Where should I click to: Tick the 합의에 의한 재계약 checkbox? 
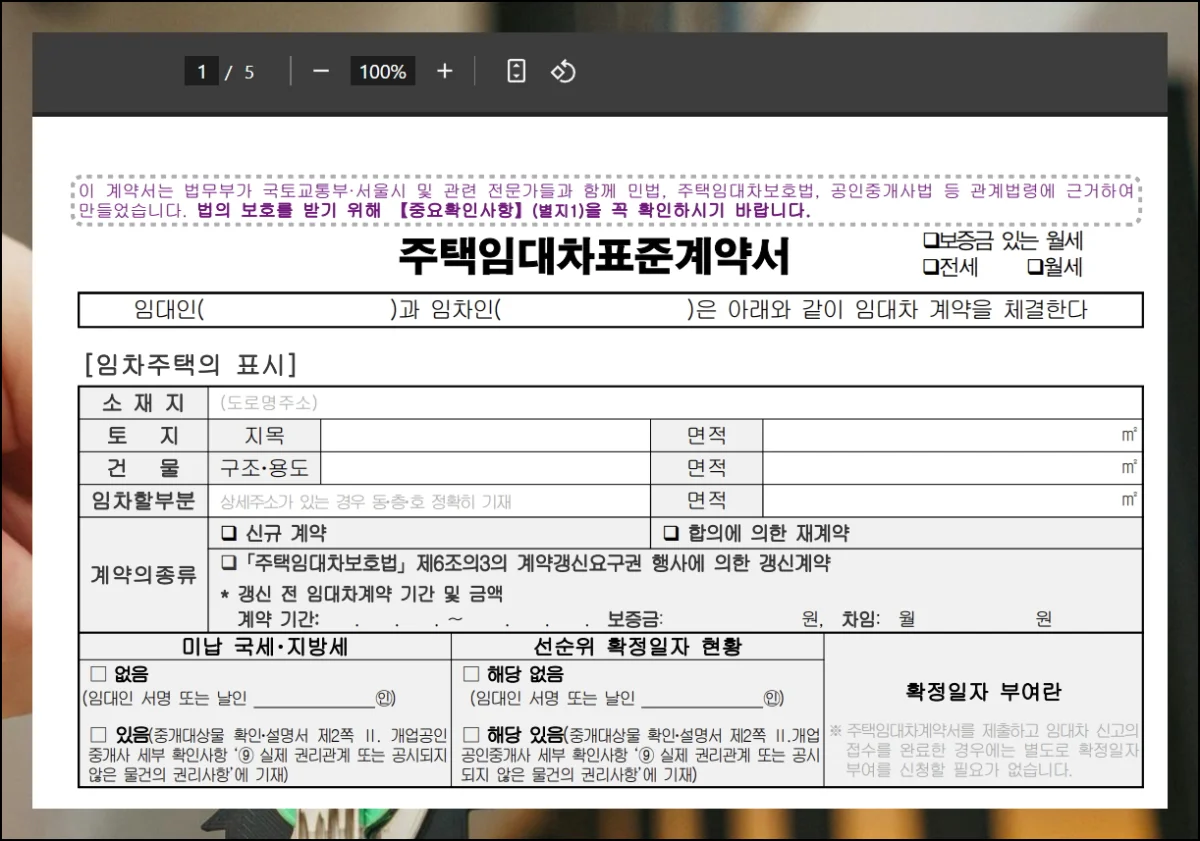pyautogui.click(x=671, y=534)
